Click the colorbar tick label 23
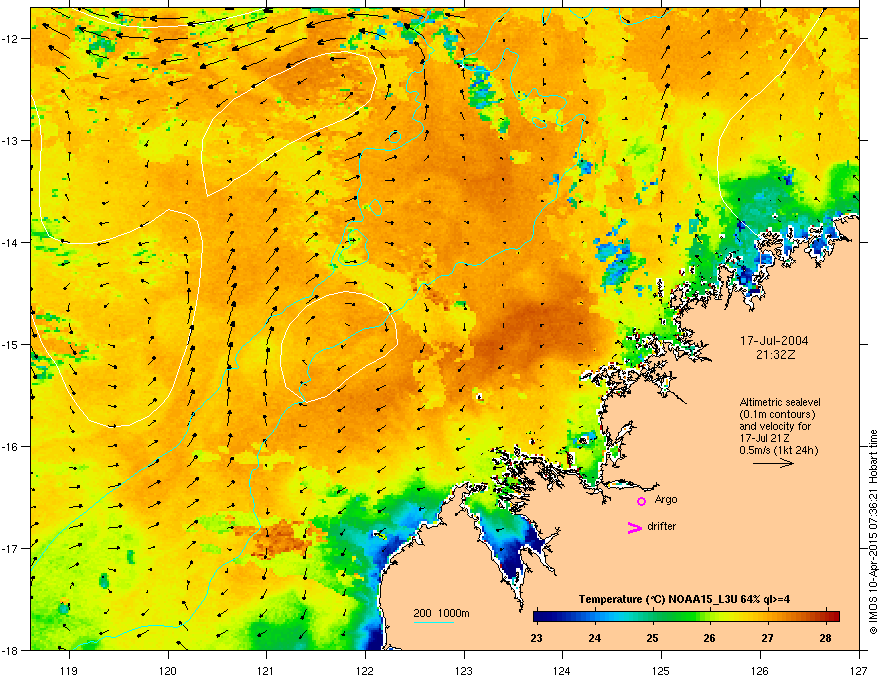This screenshot has width=880, height=680. point(536,638)
